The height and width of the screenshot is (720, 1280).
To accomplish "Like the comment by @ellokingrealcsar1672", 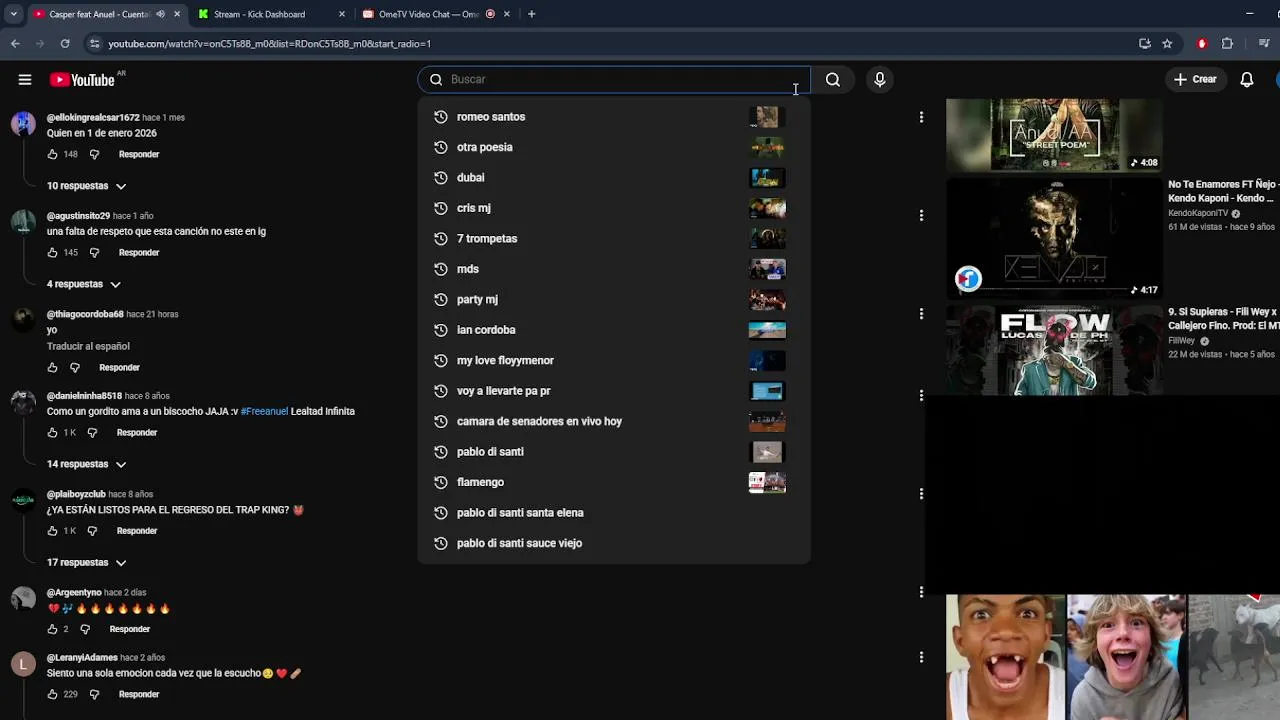I will tap(53, 155).
